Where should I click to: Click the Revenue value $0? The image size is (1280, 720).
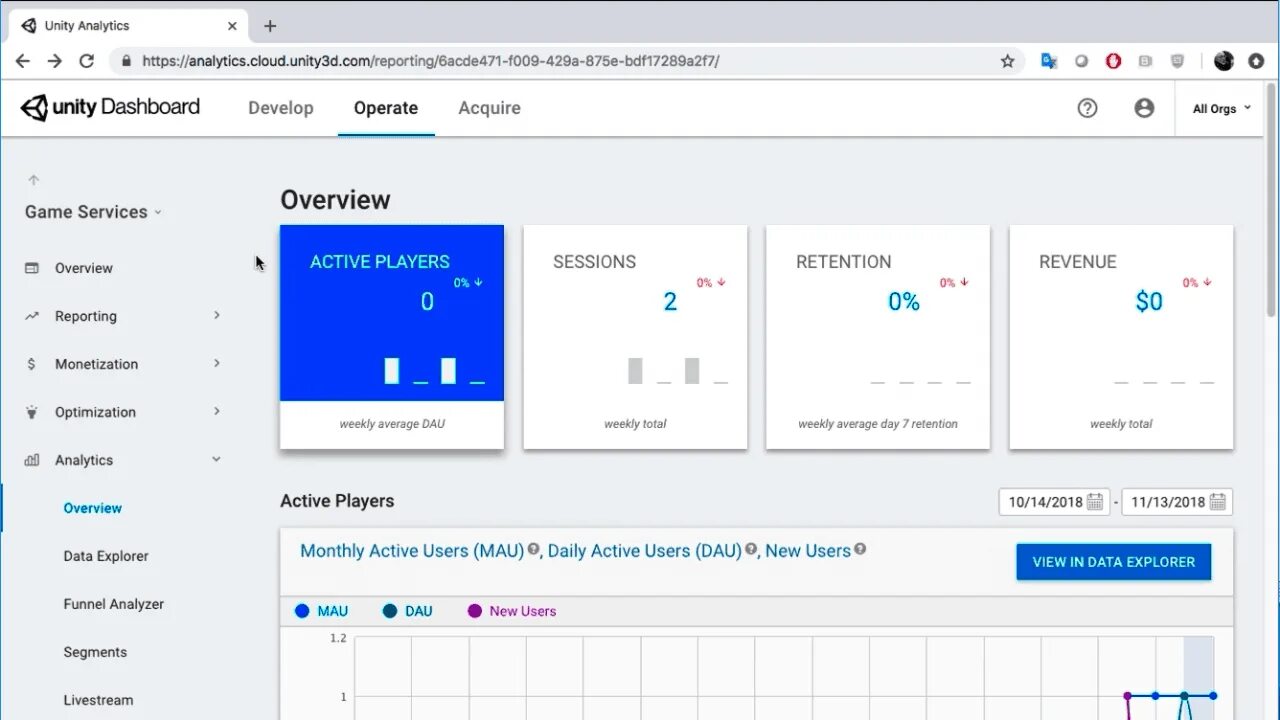[x=1149, y=302]
